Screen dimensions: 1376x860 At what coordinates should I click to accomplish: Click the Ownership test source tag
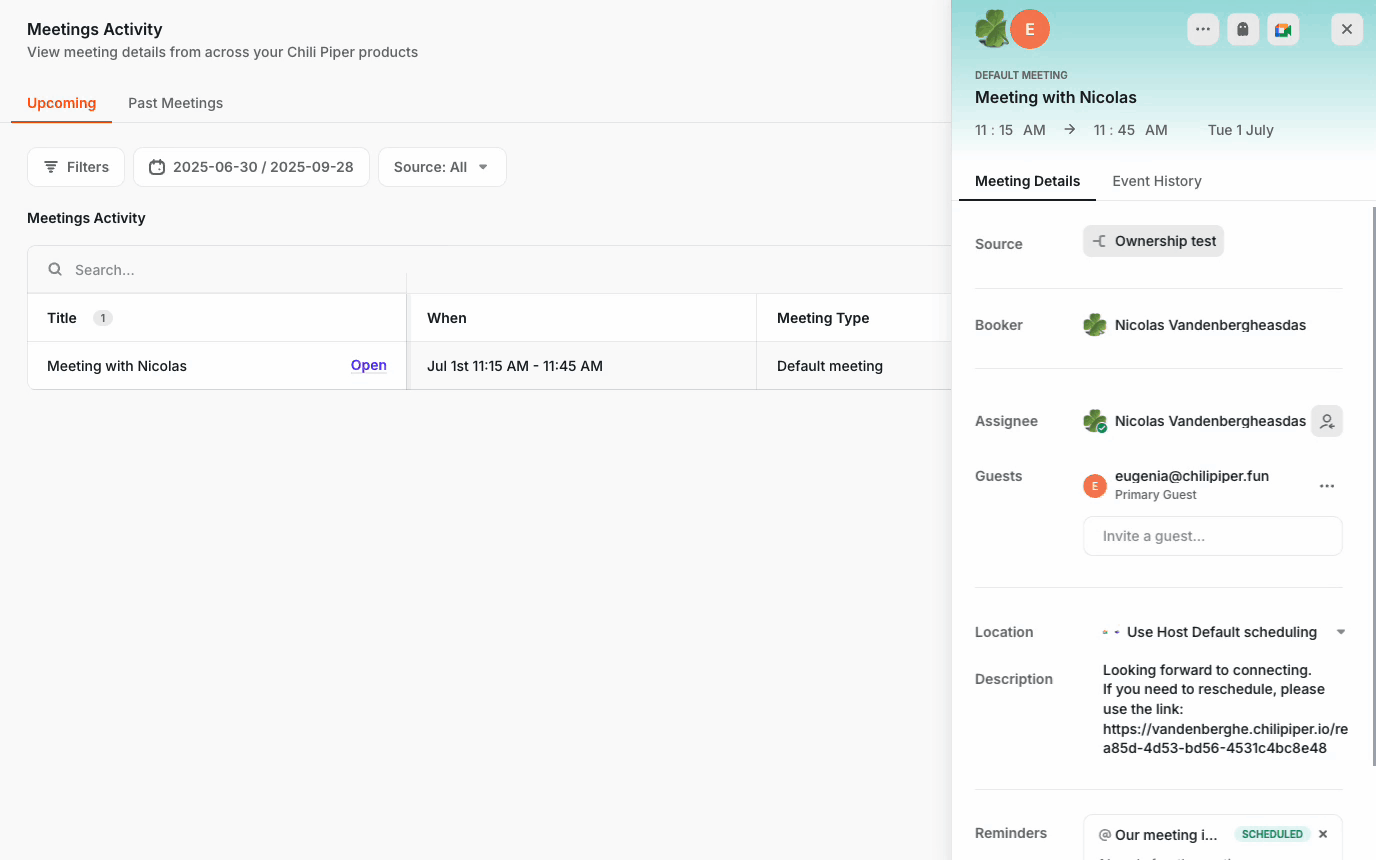coord(1153,241)
